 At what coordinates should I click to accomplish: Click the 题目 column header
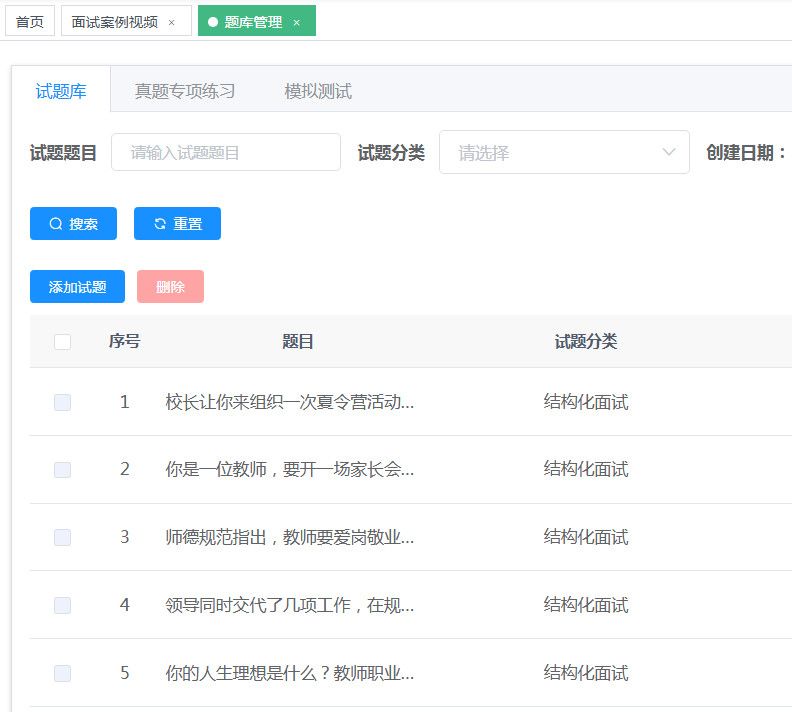[x=298, y=342]
